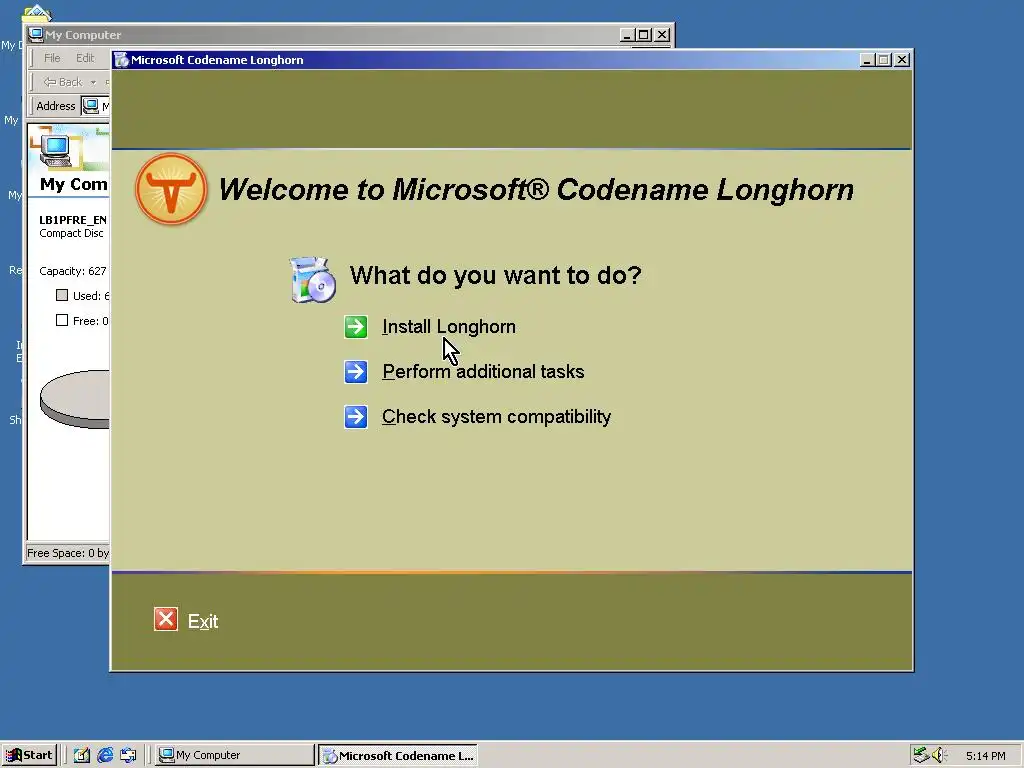Click the computer icon in the Address bar

[91, 106]
